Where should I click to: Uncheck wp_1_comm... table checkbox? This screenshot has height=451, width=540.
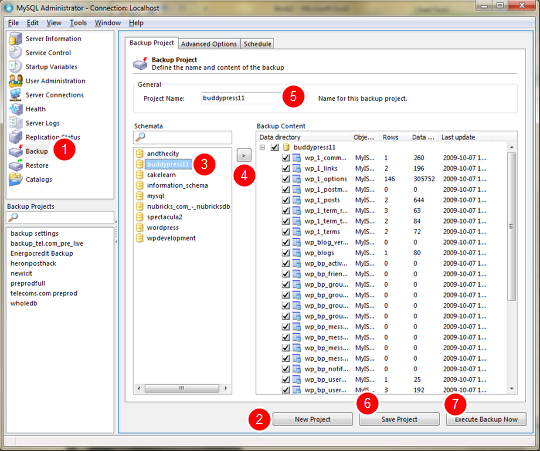(286, 158)
